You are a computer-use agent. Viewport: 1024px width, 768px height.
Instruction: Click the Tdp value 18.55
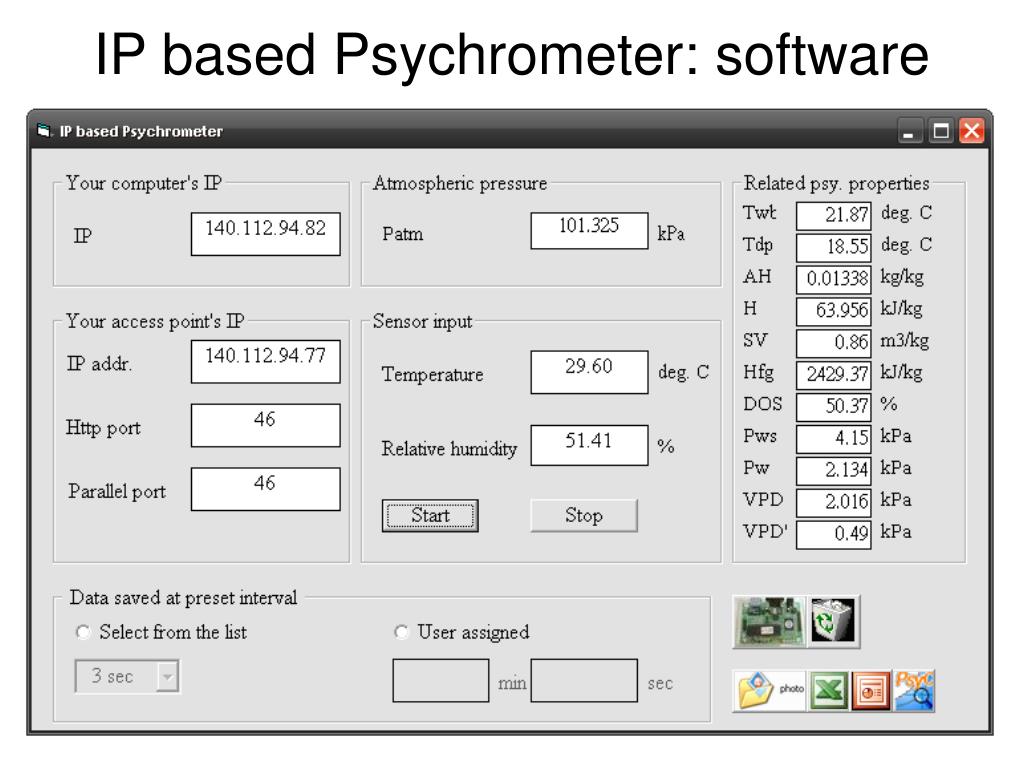pyautogui.click(x=834, y=248)
